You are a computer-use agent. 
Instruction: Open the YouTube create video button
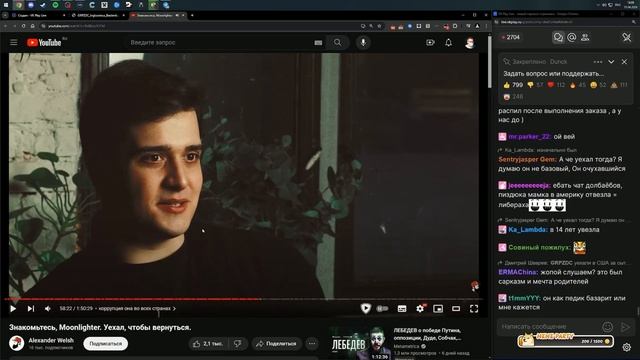pos(430,42)
